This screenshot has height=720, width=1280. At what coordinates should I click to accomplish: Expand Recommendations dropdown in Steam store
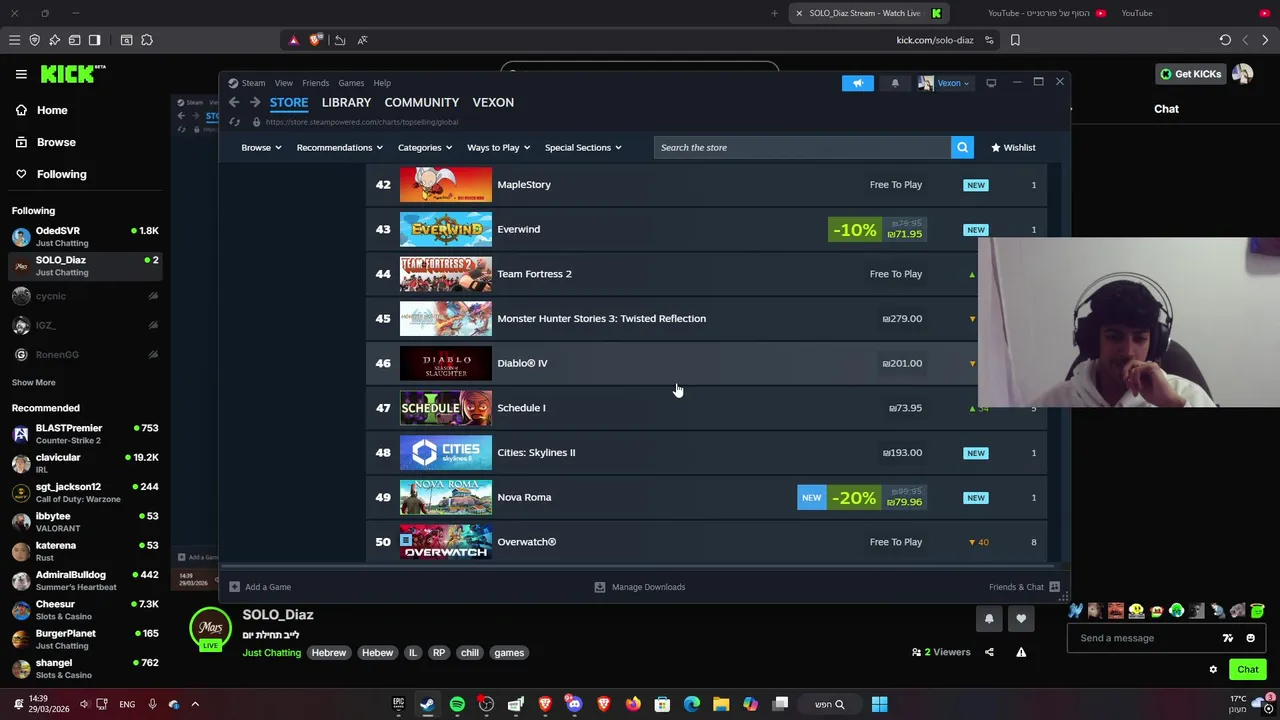pos(340,147)
